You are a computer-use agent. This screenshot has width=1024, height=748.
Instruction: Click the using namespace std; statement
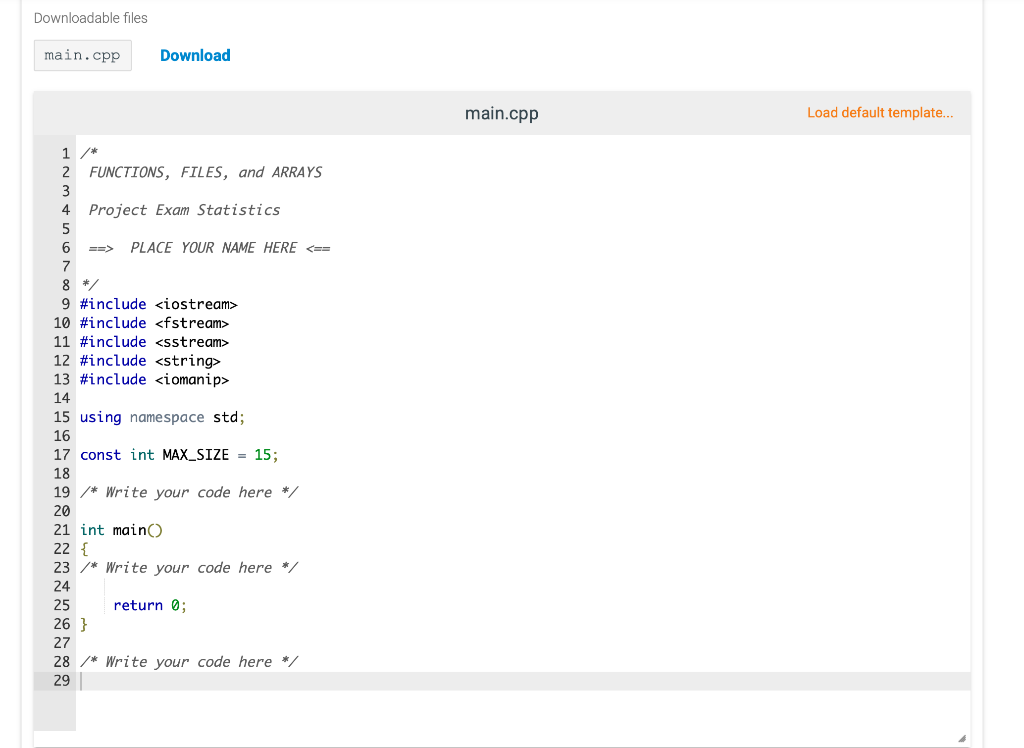163,417
